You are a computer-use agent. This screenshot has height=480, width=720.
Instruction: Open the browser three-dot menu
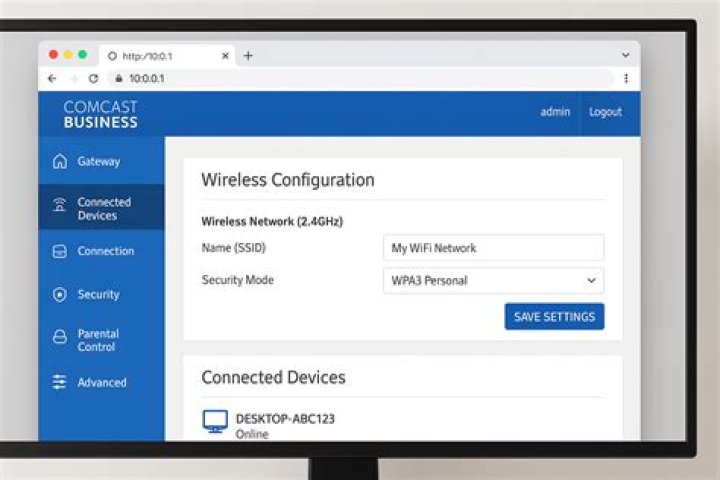626,78
